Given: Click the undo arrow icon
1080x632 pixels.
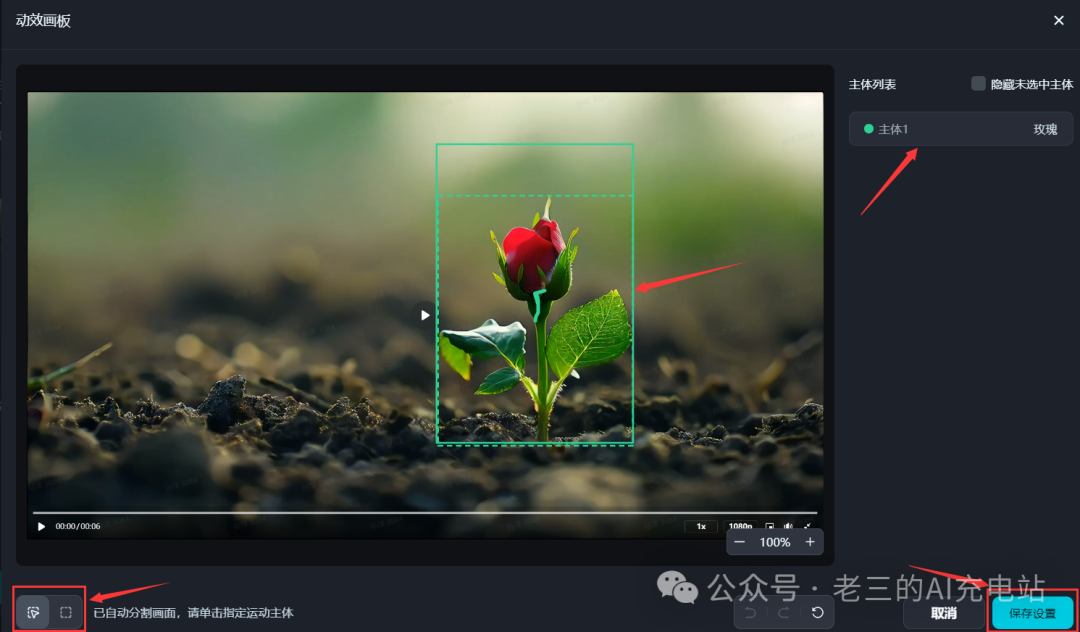Looking at the screenshot, I should click(751, 612).
